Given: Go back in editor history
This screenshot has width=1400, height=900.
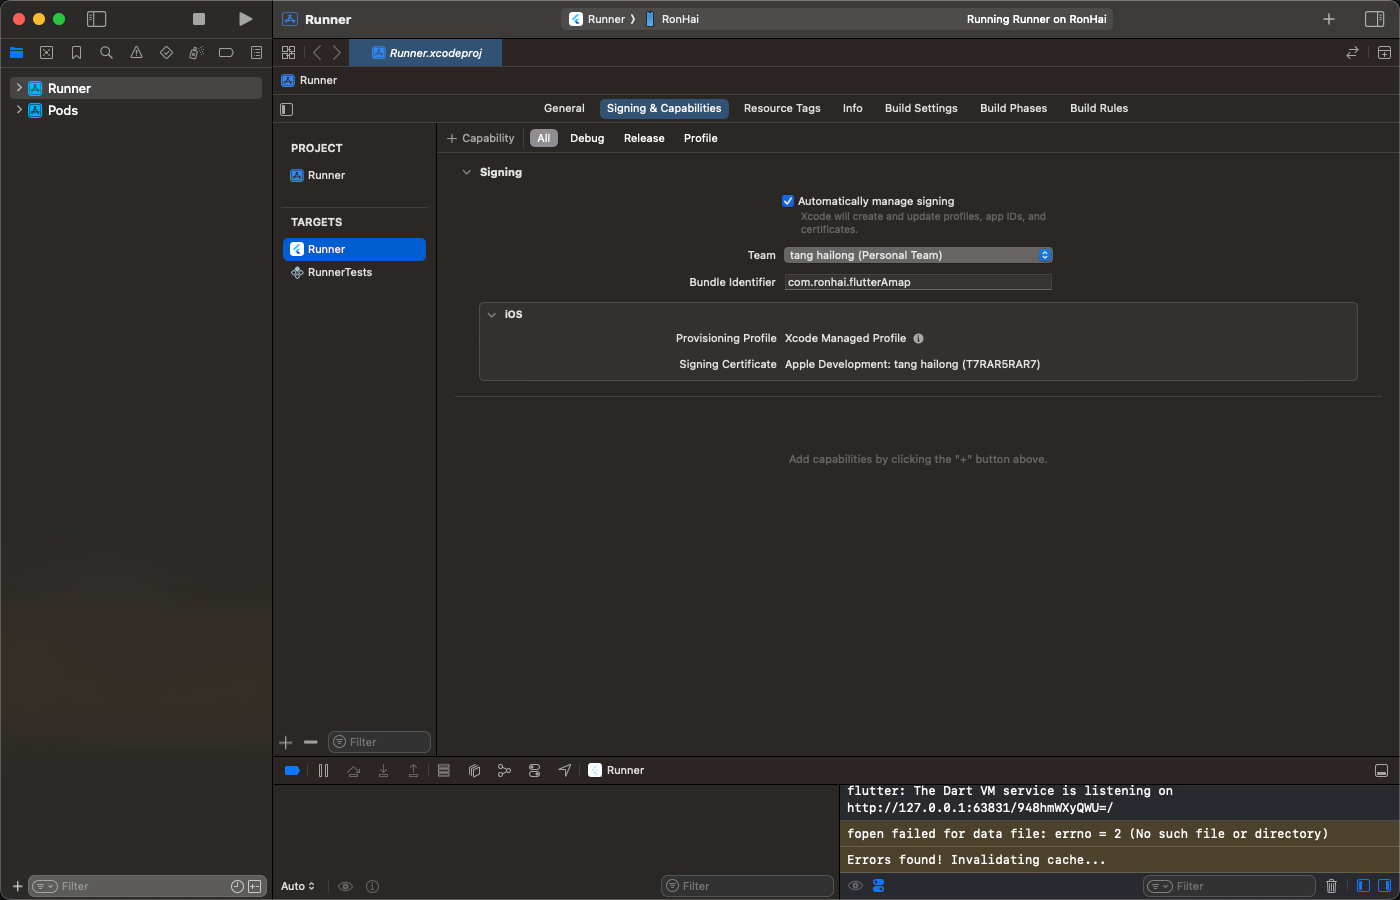Looking at the screenshot, I should pyautogui.click(x=317, y=53).
